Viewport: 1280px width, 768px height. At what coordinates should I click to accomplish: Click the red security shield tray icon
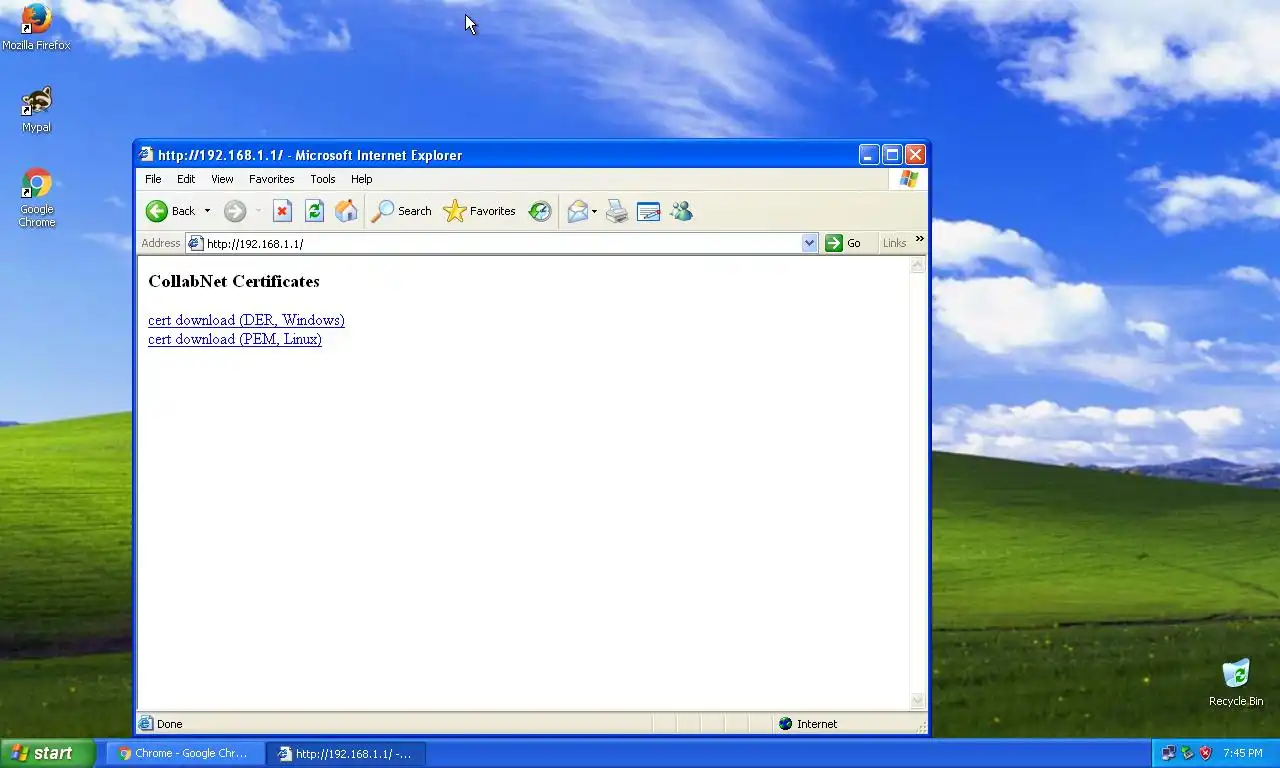tap(1206, 753)
